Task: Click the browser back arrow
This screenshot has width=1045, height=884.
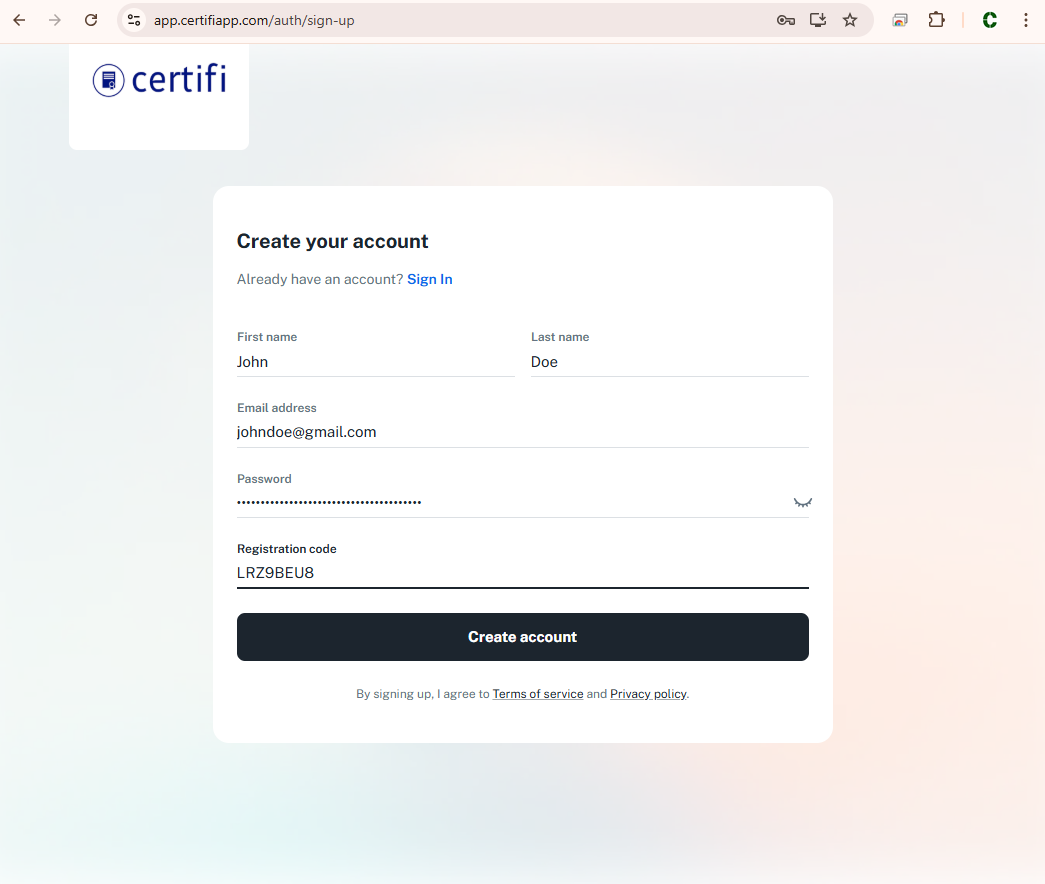Action: pos(19,20)
